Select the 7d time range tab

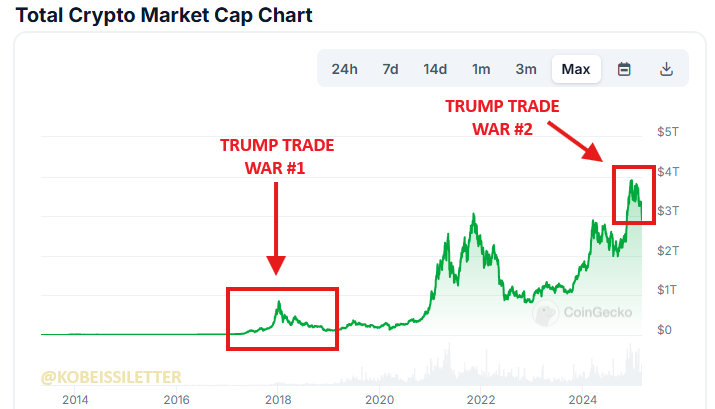[390, 69]
